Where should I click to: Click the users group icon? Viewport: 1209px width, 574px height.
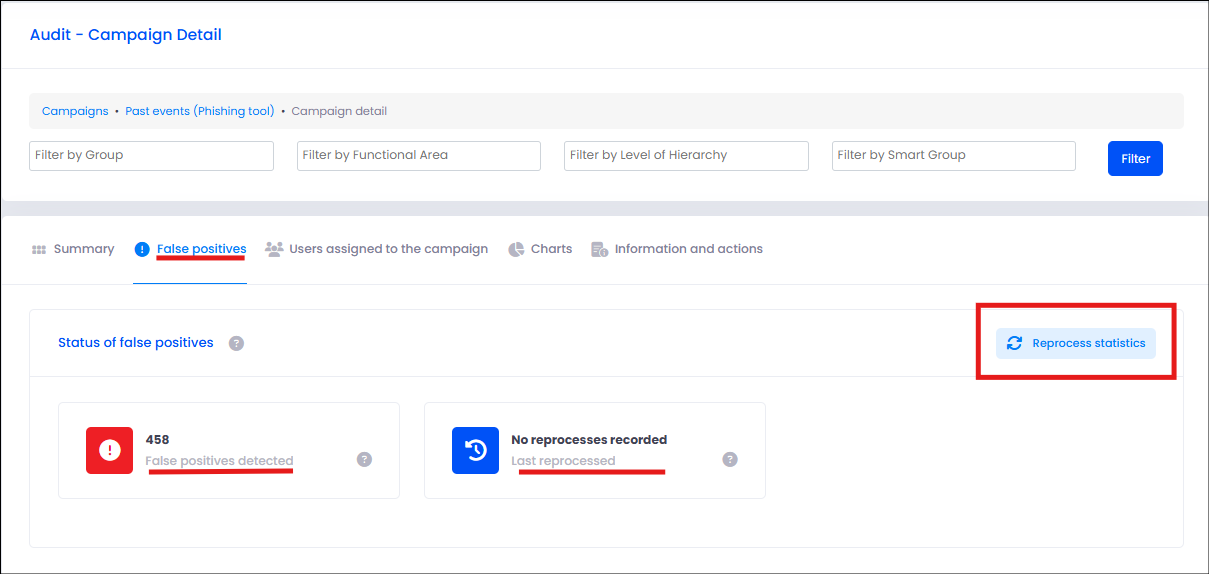point(274,249)
